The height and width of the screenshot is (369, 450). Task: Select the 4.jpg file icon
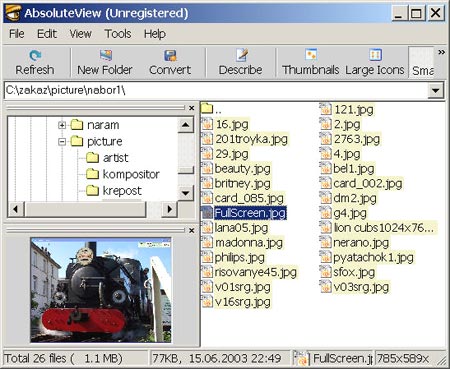click(x=325, y=153)
